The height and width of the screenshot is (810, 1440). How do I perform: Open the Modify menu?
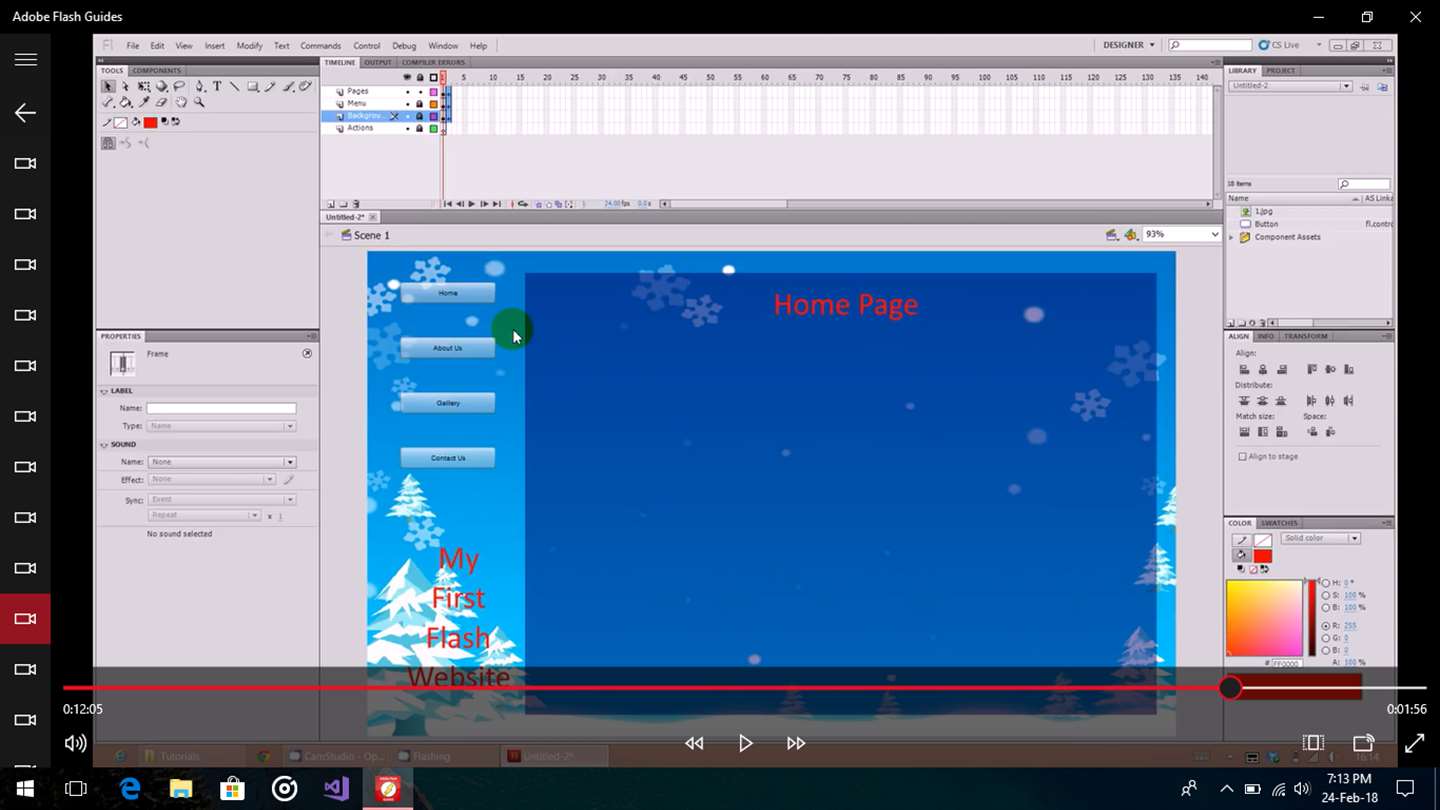pos(249,46)
